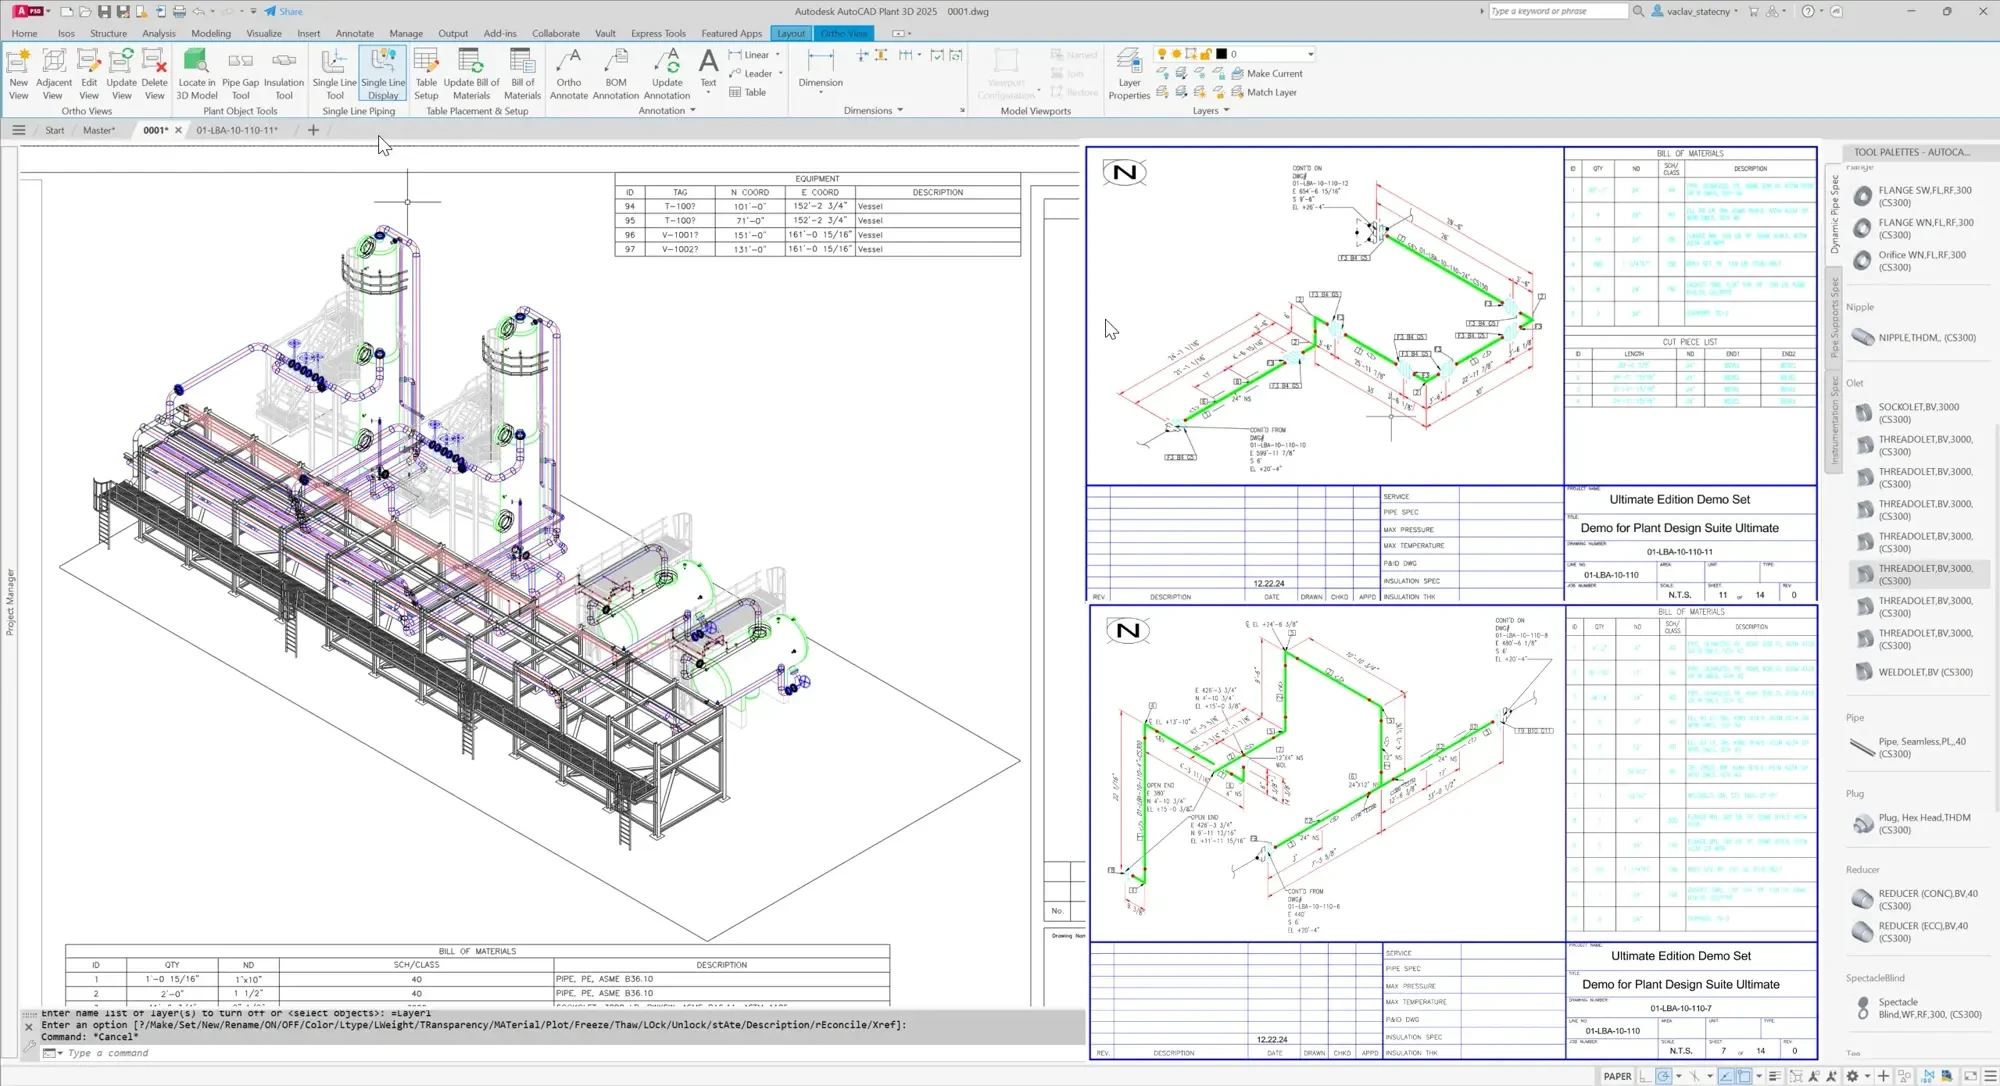Image resolution: width=2000 pixels, height=1086 pixels.
Task: Expand the Dimensions panel flyout
Action: 873,111
